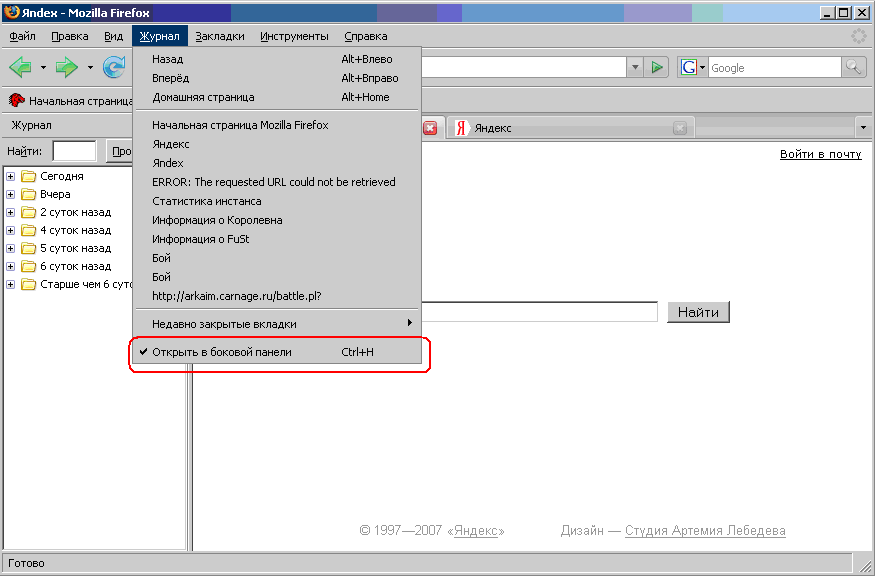Click the green Forward arrow button

coord(67,68)
